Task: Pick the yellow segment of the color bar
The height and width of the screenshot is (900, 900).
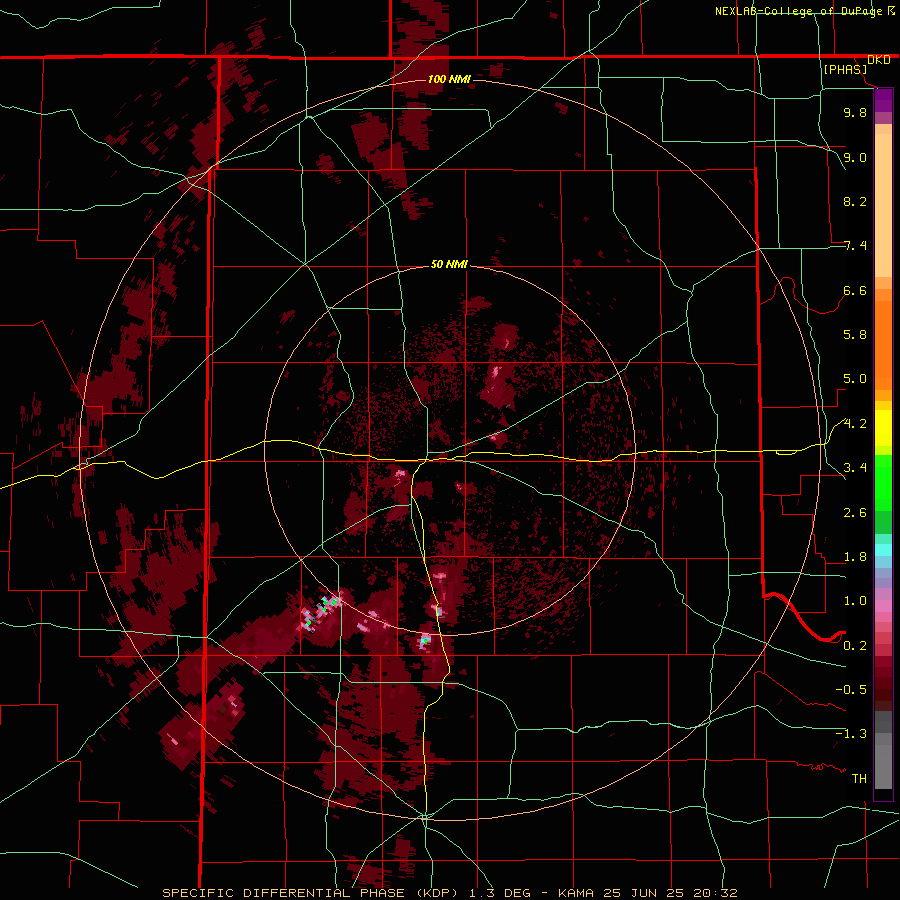Action: pos(883,428)
